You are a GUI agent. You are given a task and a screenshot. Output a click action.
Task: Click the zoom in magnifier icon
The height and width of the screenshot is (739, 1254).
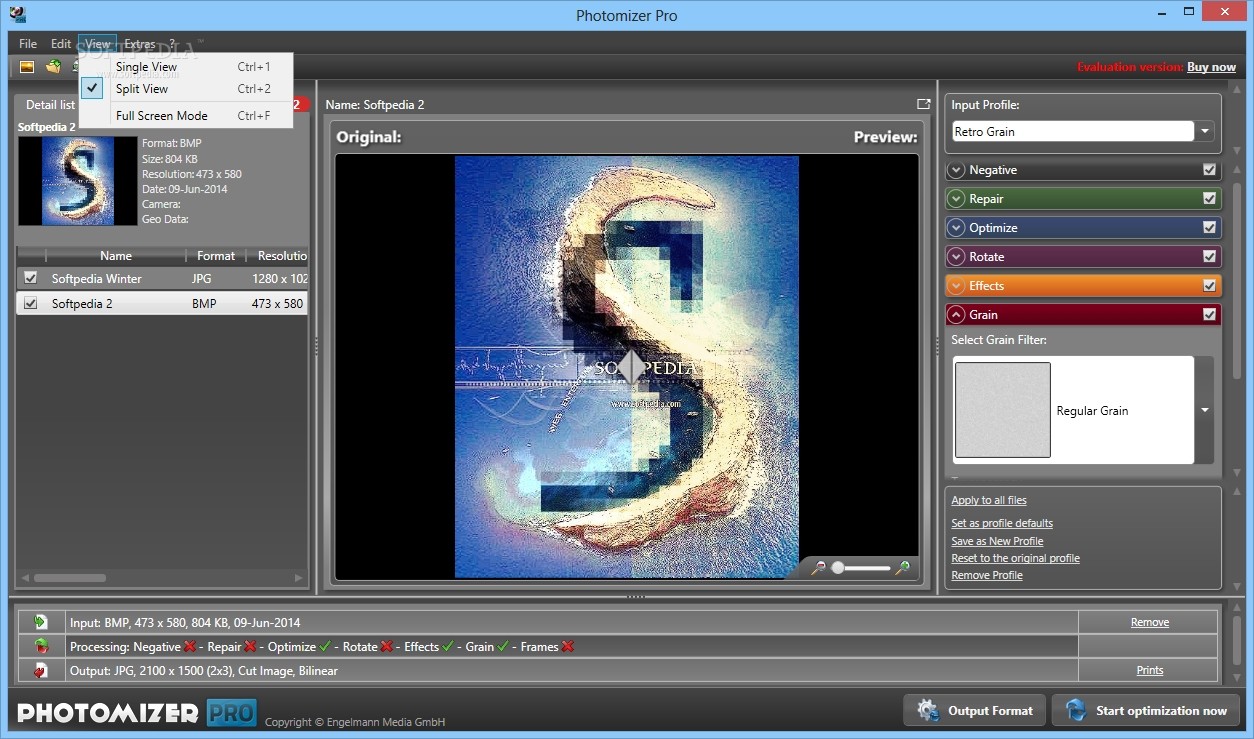(x=902, y=568)
